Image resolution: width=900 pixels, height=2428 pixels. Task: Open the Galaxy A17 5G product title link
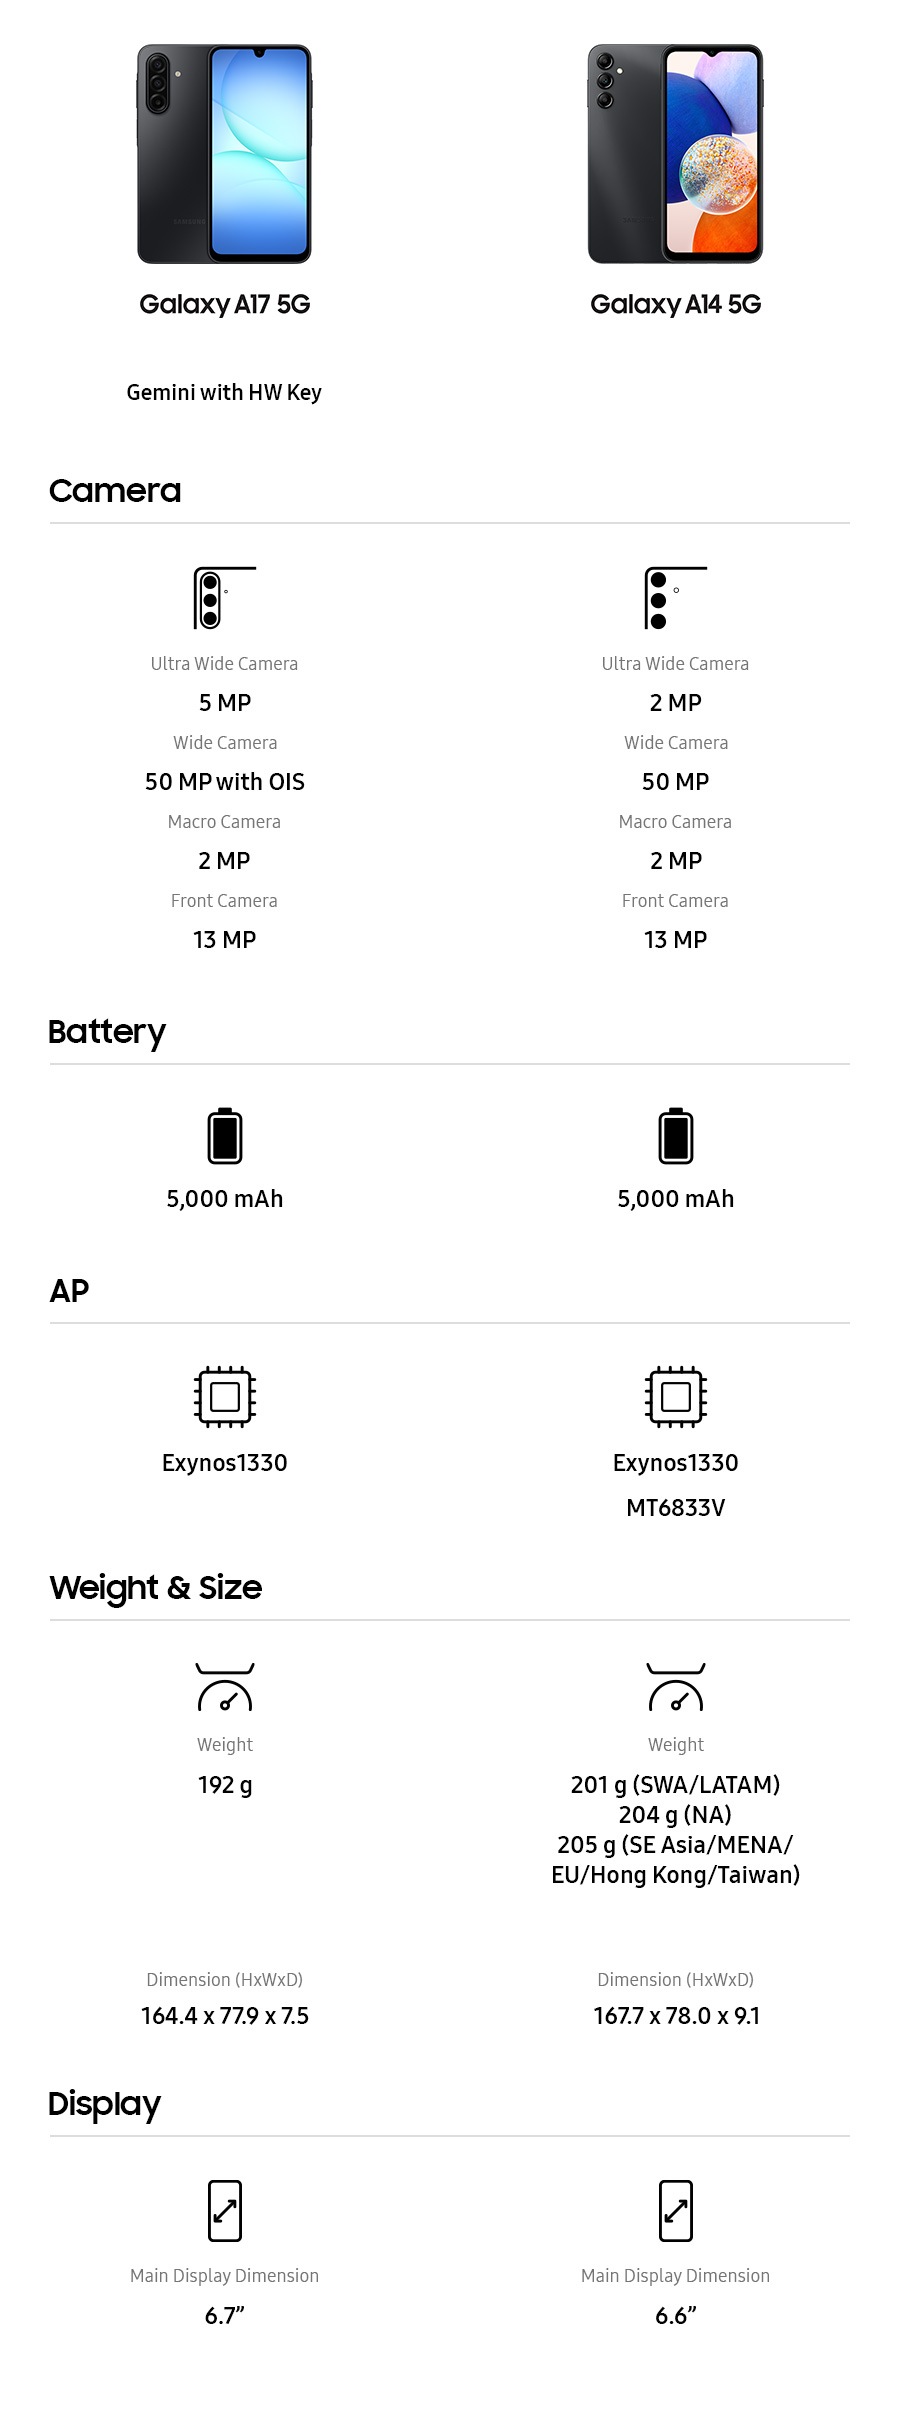point(225,304)
